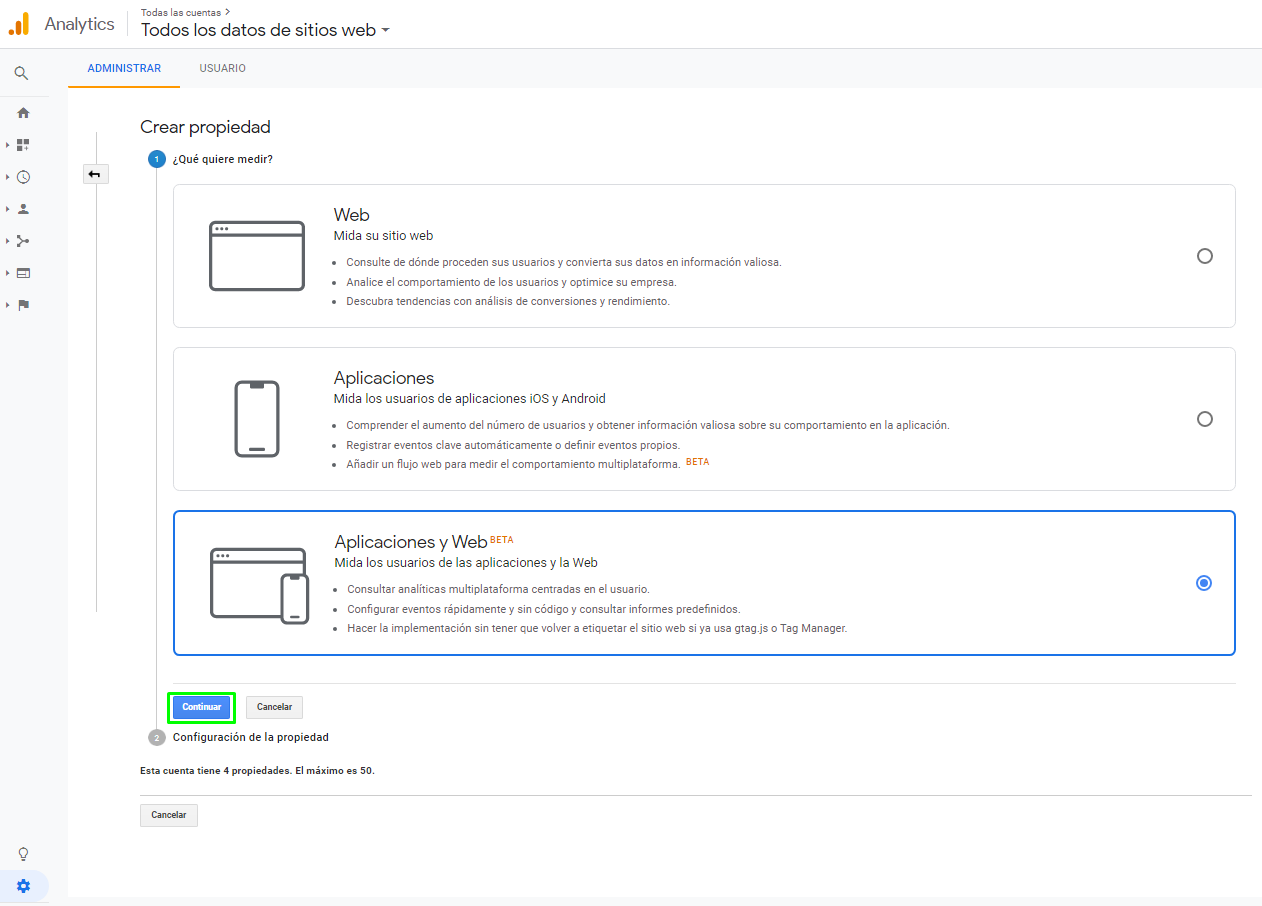Expand the Audience section in the sidebar
1262x906 pixels.
8,209
